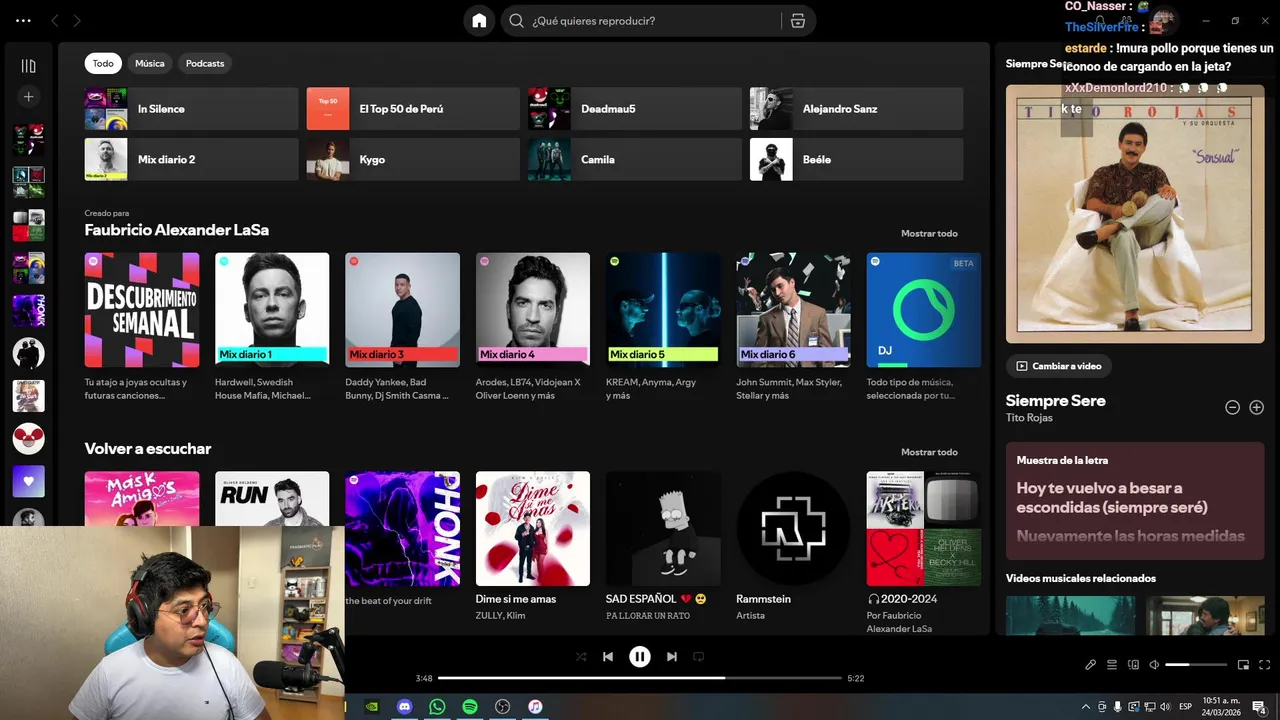Open Dime si me amas card
Image resolution: width=1280 pixels, height=720 pixels.
533,548
